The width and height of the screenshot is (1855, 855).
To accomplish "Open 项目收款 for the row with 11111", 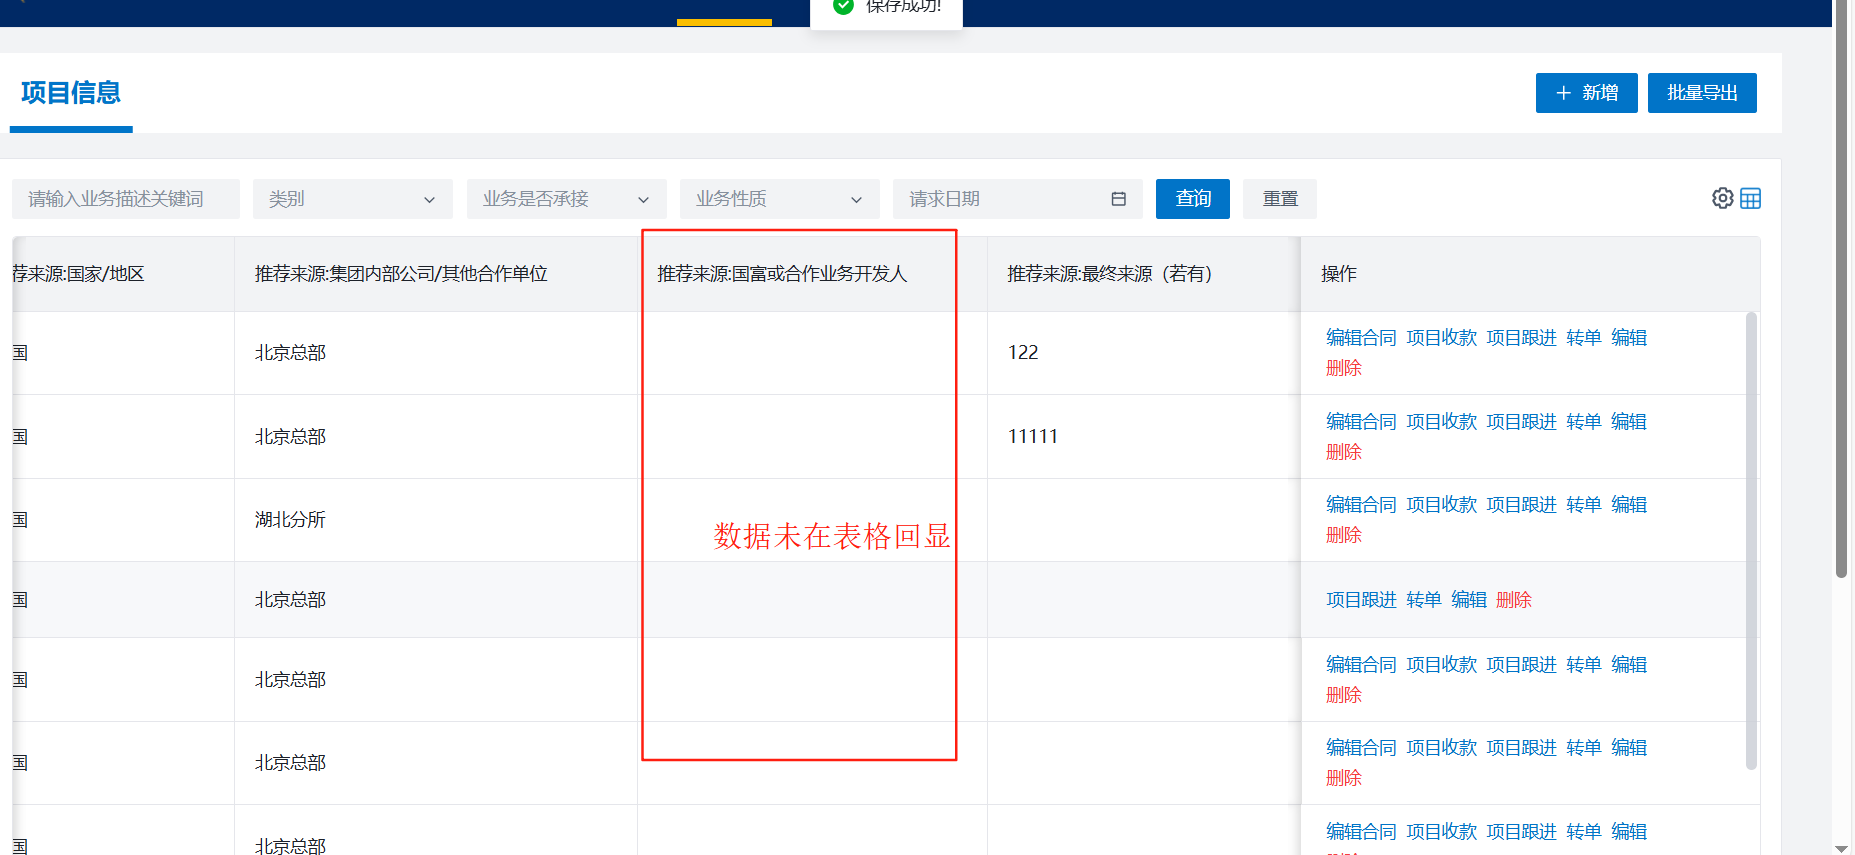I will pos(1441,422).
